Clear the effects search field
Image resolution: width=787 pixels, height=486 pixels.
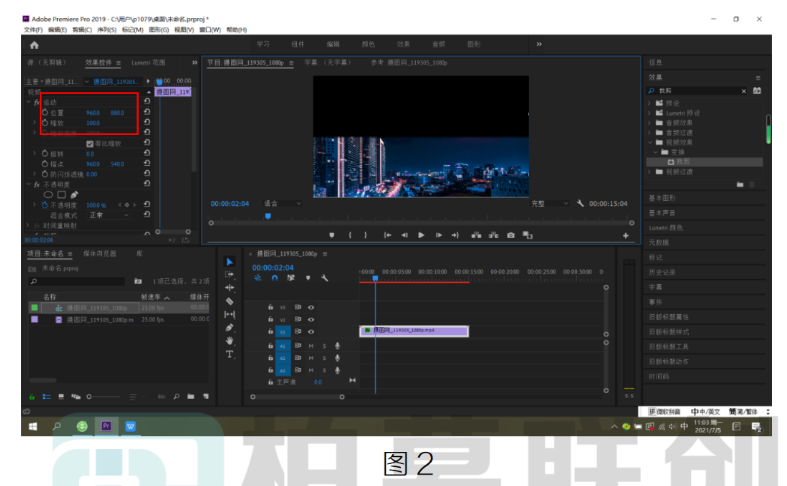tap(743, 91)
